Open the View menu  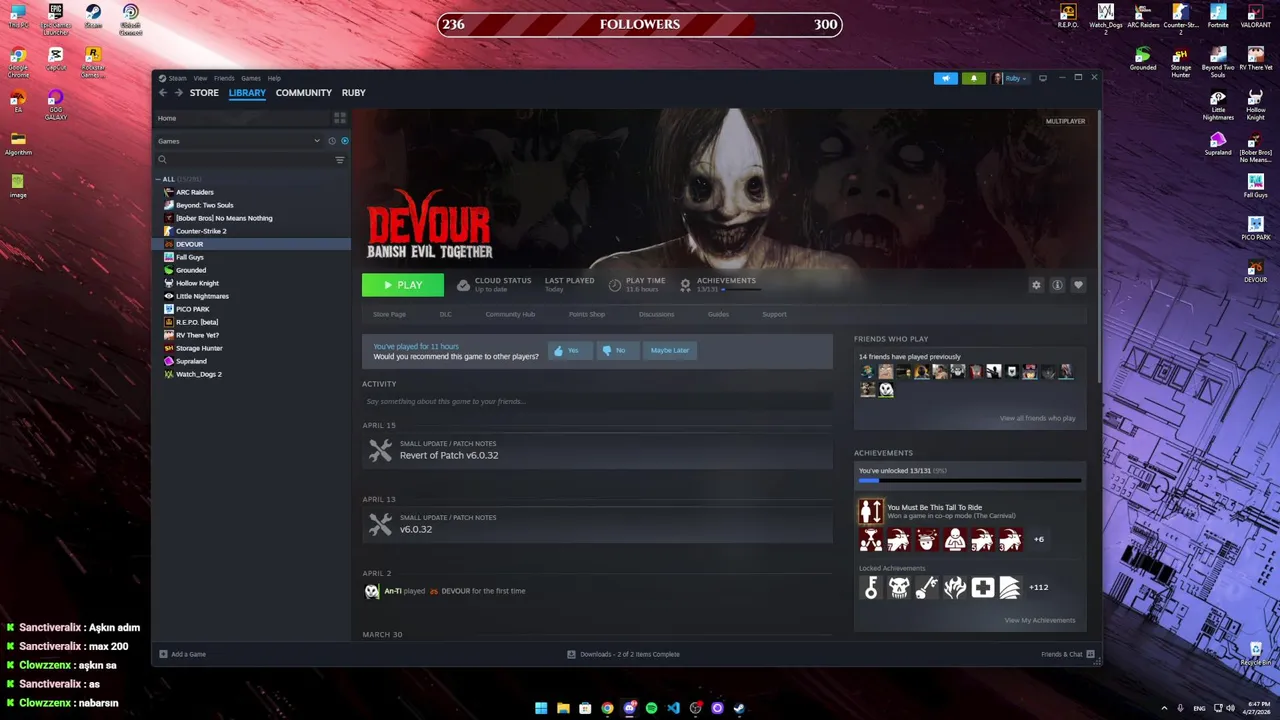coord(200,78)
